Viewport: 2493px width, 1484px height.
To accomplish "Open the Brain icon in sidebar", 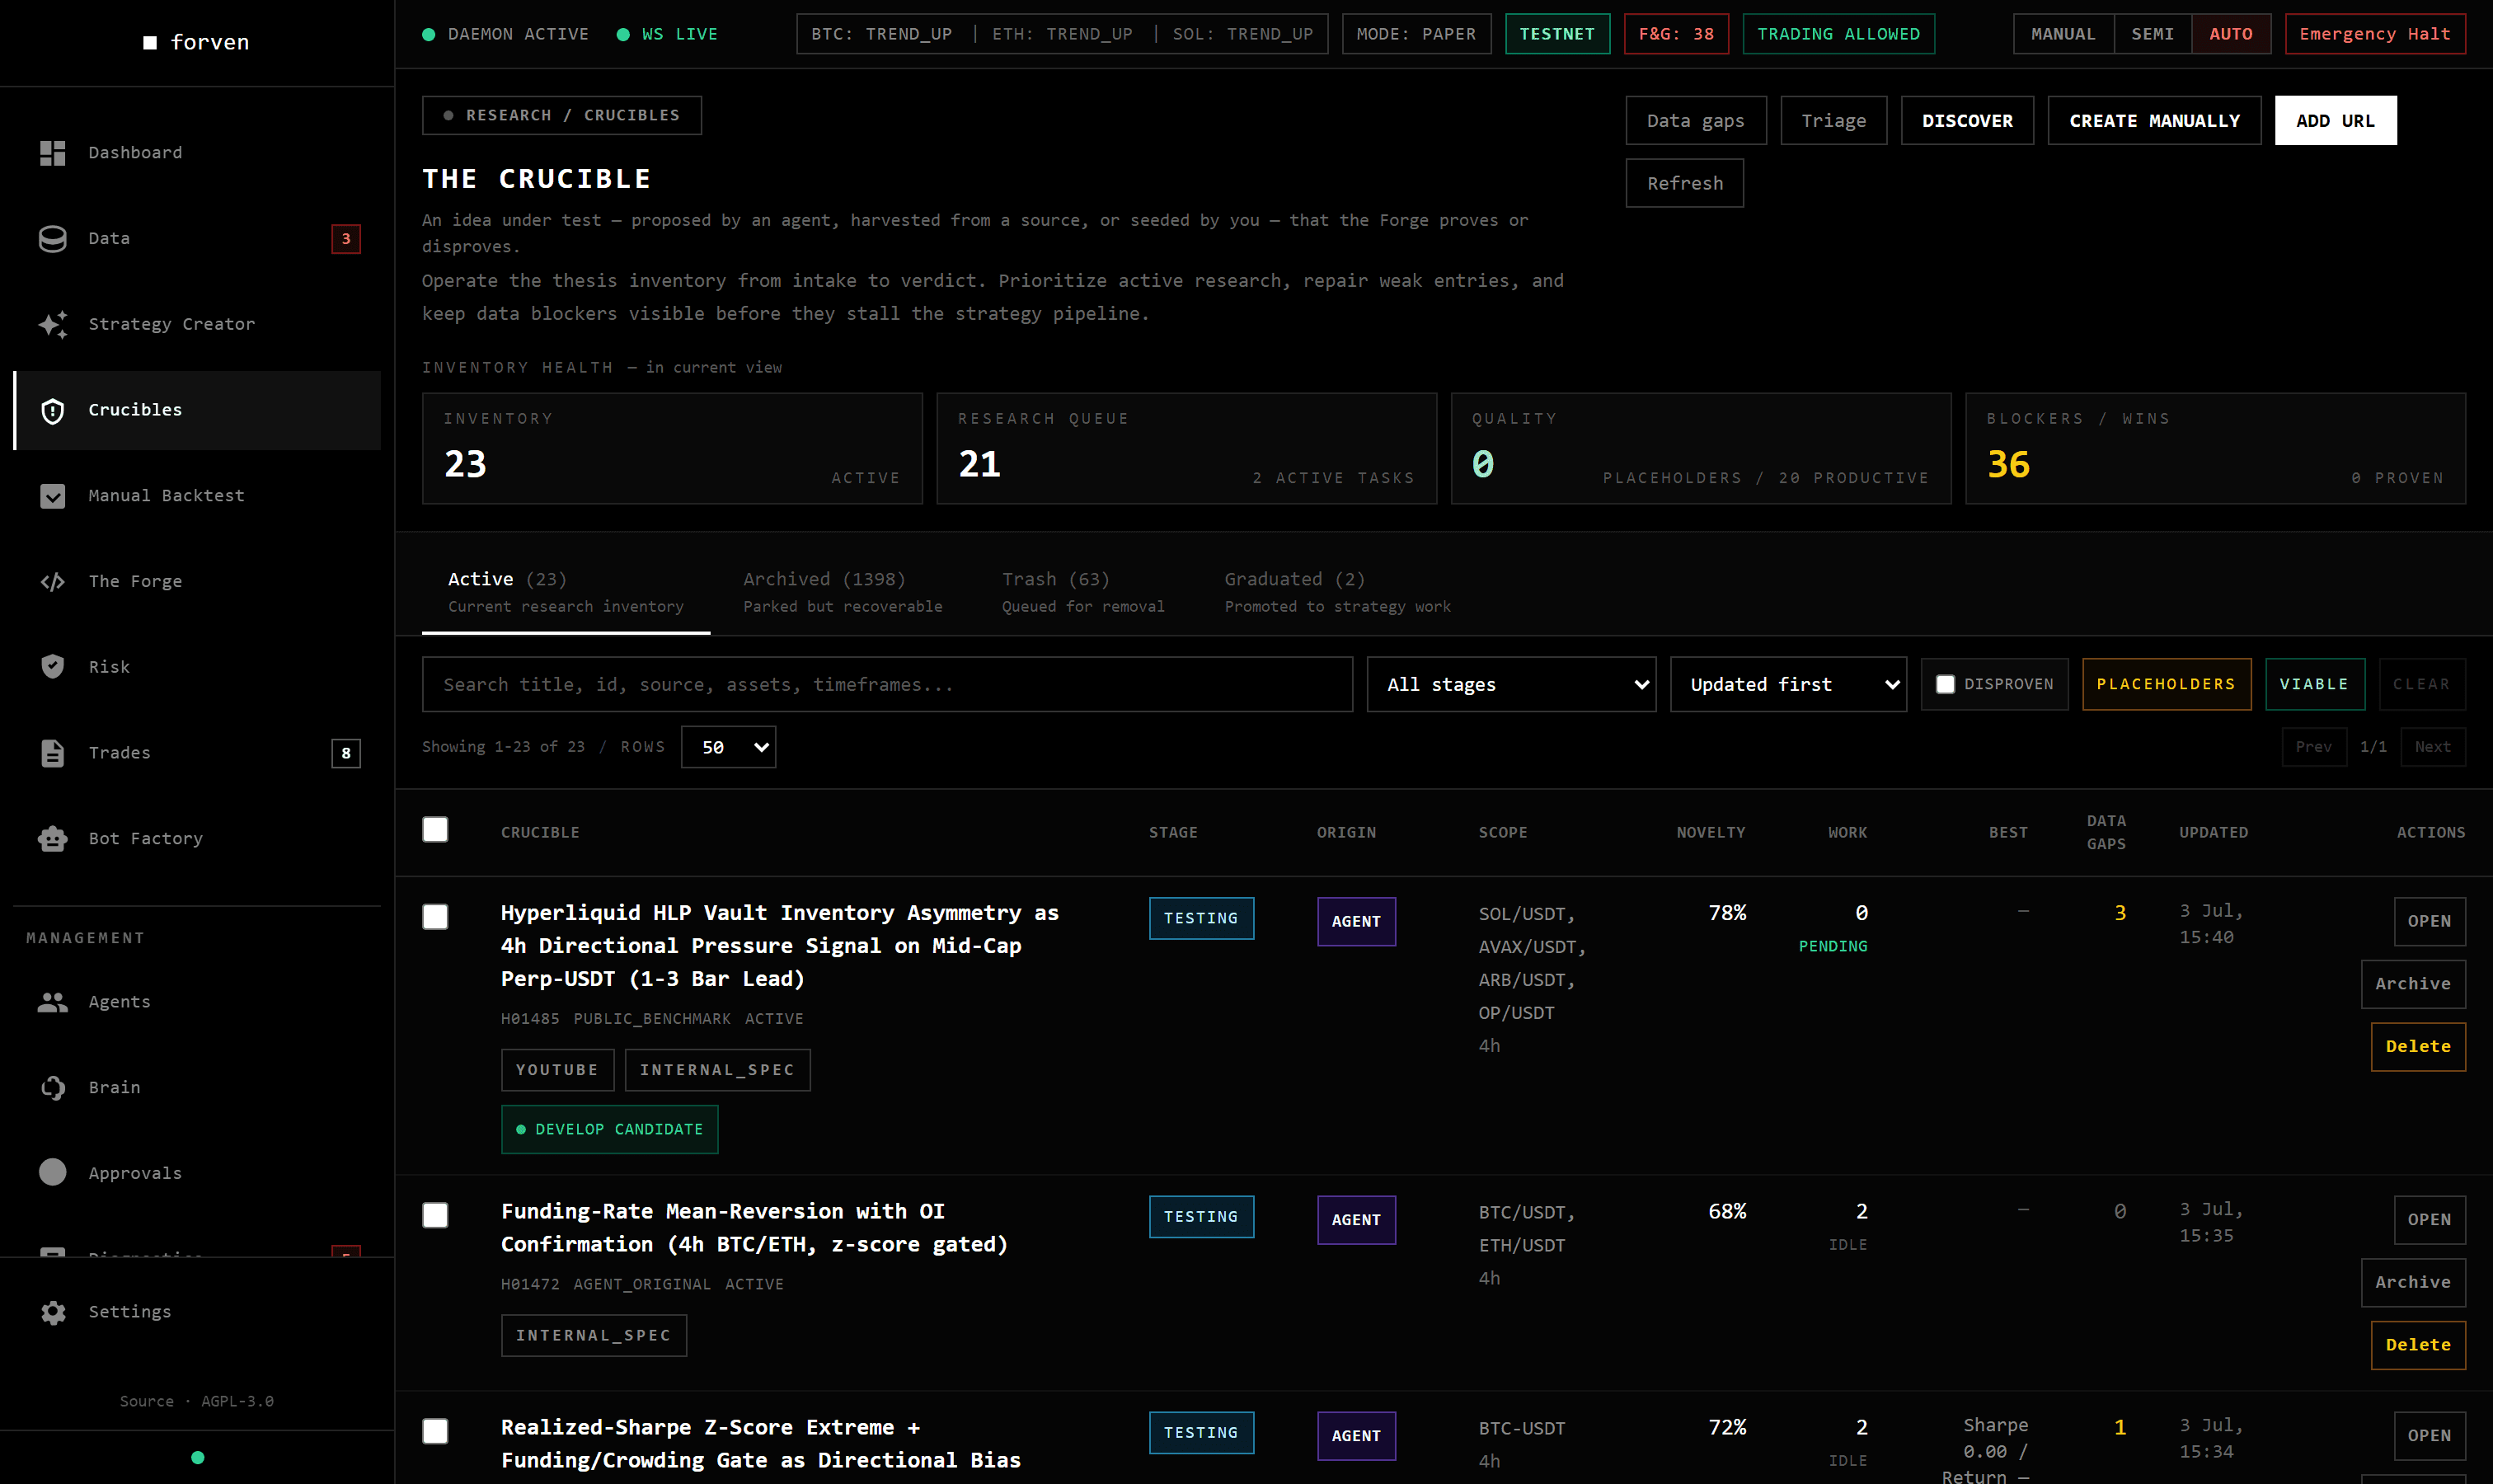I will pos(52,1088).
